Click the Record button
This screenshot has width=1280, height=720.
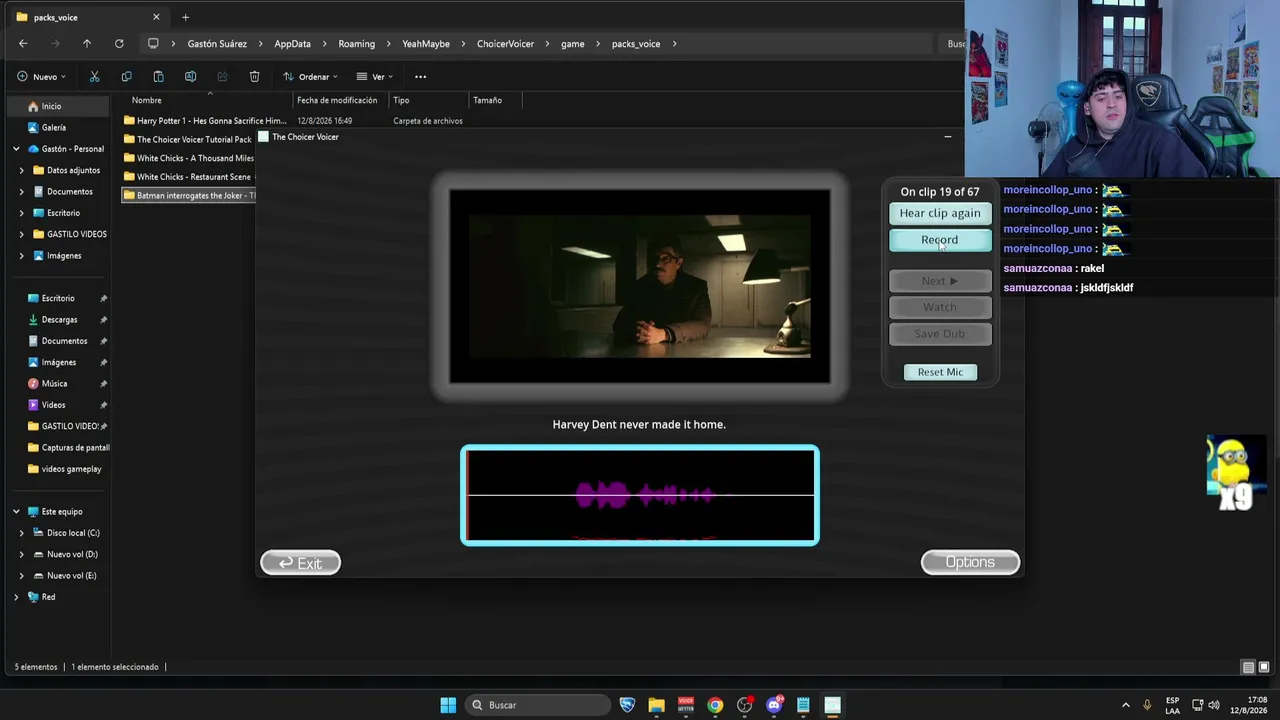(940, 240)
